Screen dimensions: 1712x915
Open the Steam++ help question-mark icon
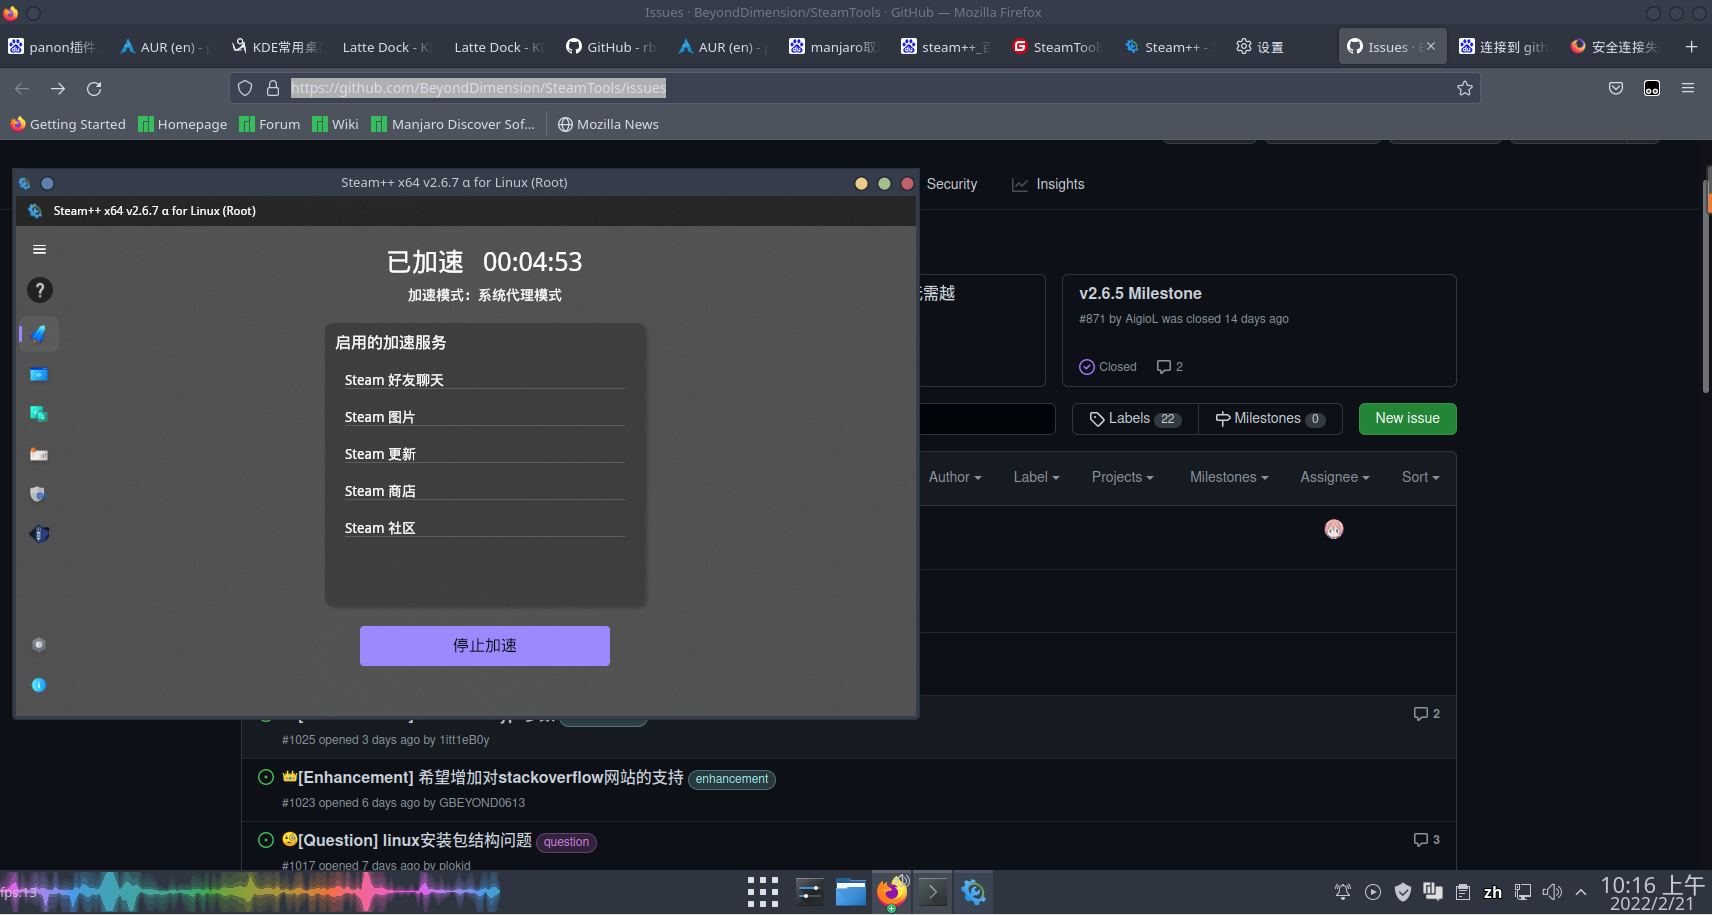point(39,290)
